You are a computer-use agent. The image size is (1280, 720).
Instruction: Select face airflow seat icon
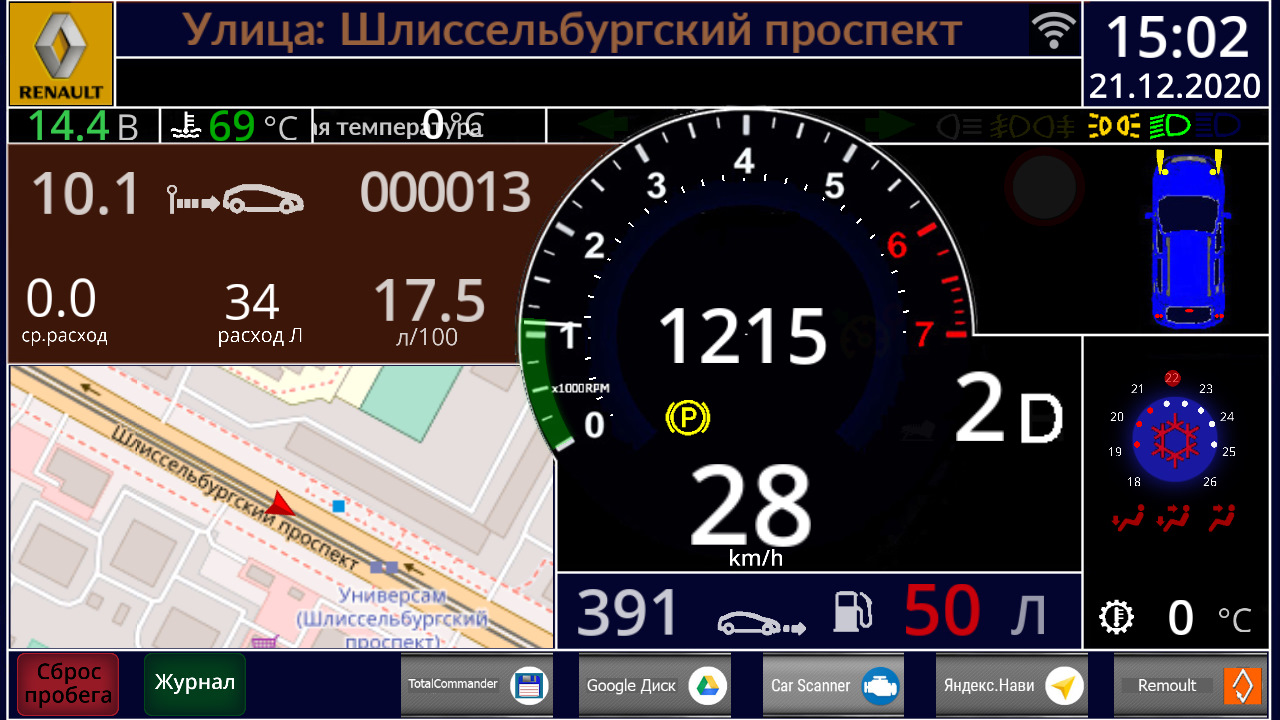coord(1221,518)
